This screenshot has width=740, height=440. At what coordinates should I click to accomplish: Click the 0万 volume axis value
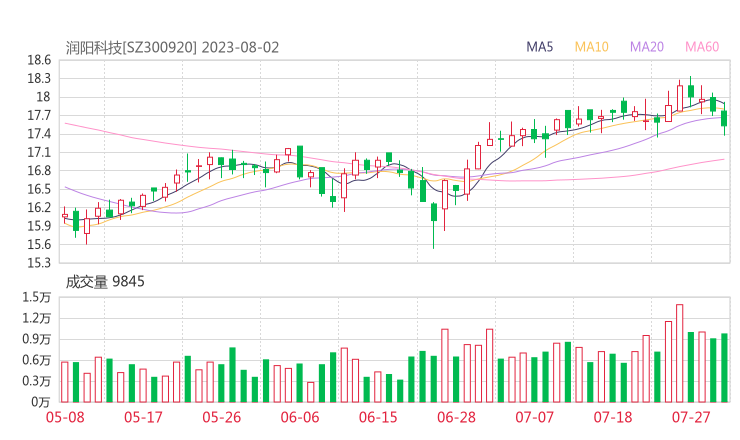(41, 402)
